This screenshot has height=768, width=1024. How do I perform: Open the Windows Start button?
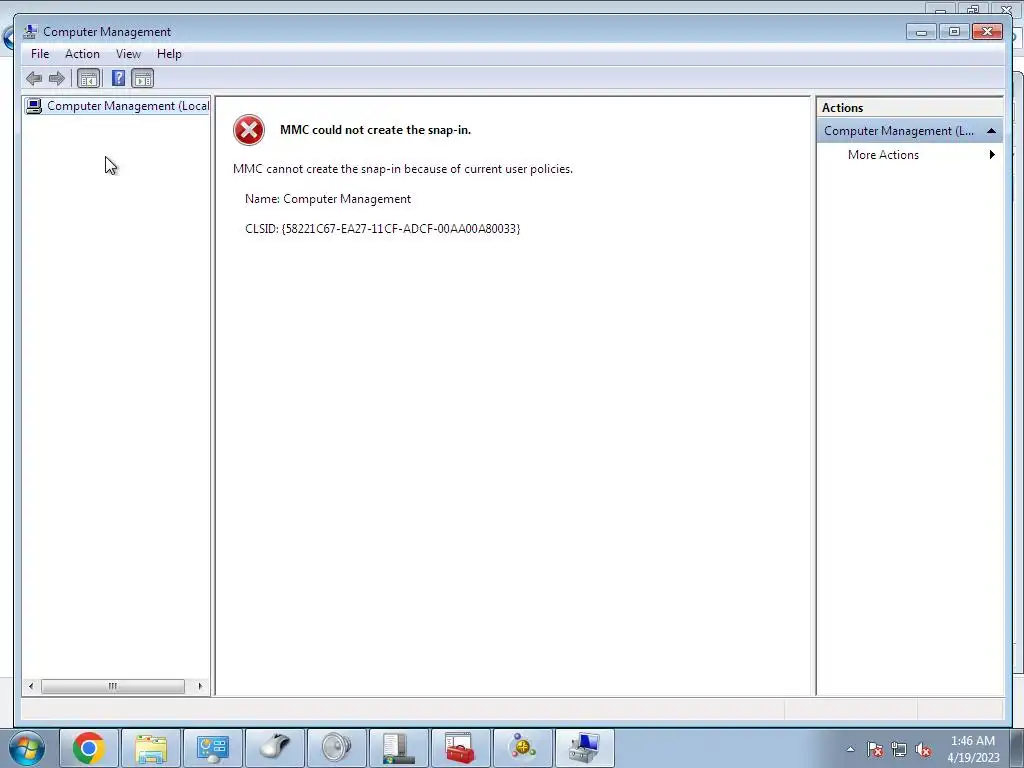tap(27, 748)
